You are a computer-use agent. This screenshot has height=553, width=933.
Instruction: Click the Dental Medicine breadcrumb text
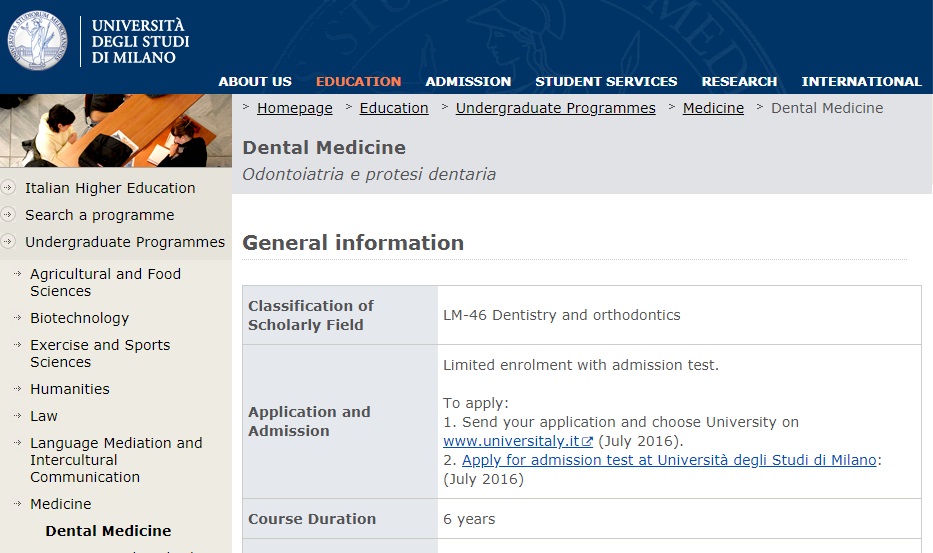827,108
